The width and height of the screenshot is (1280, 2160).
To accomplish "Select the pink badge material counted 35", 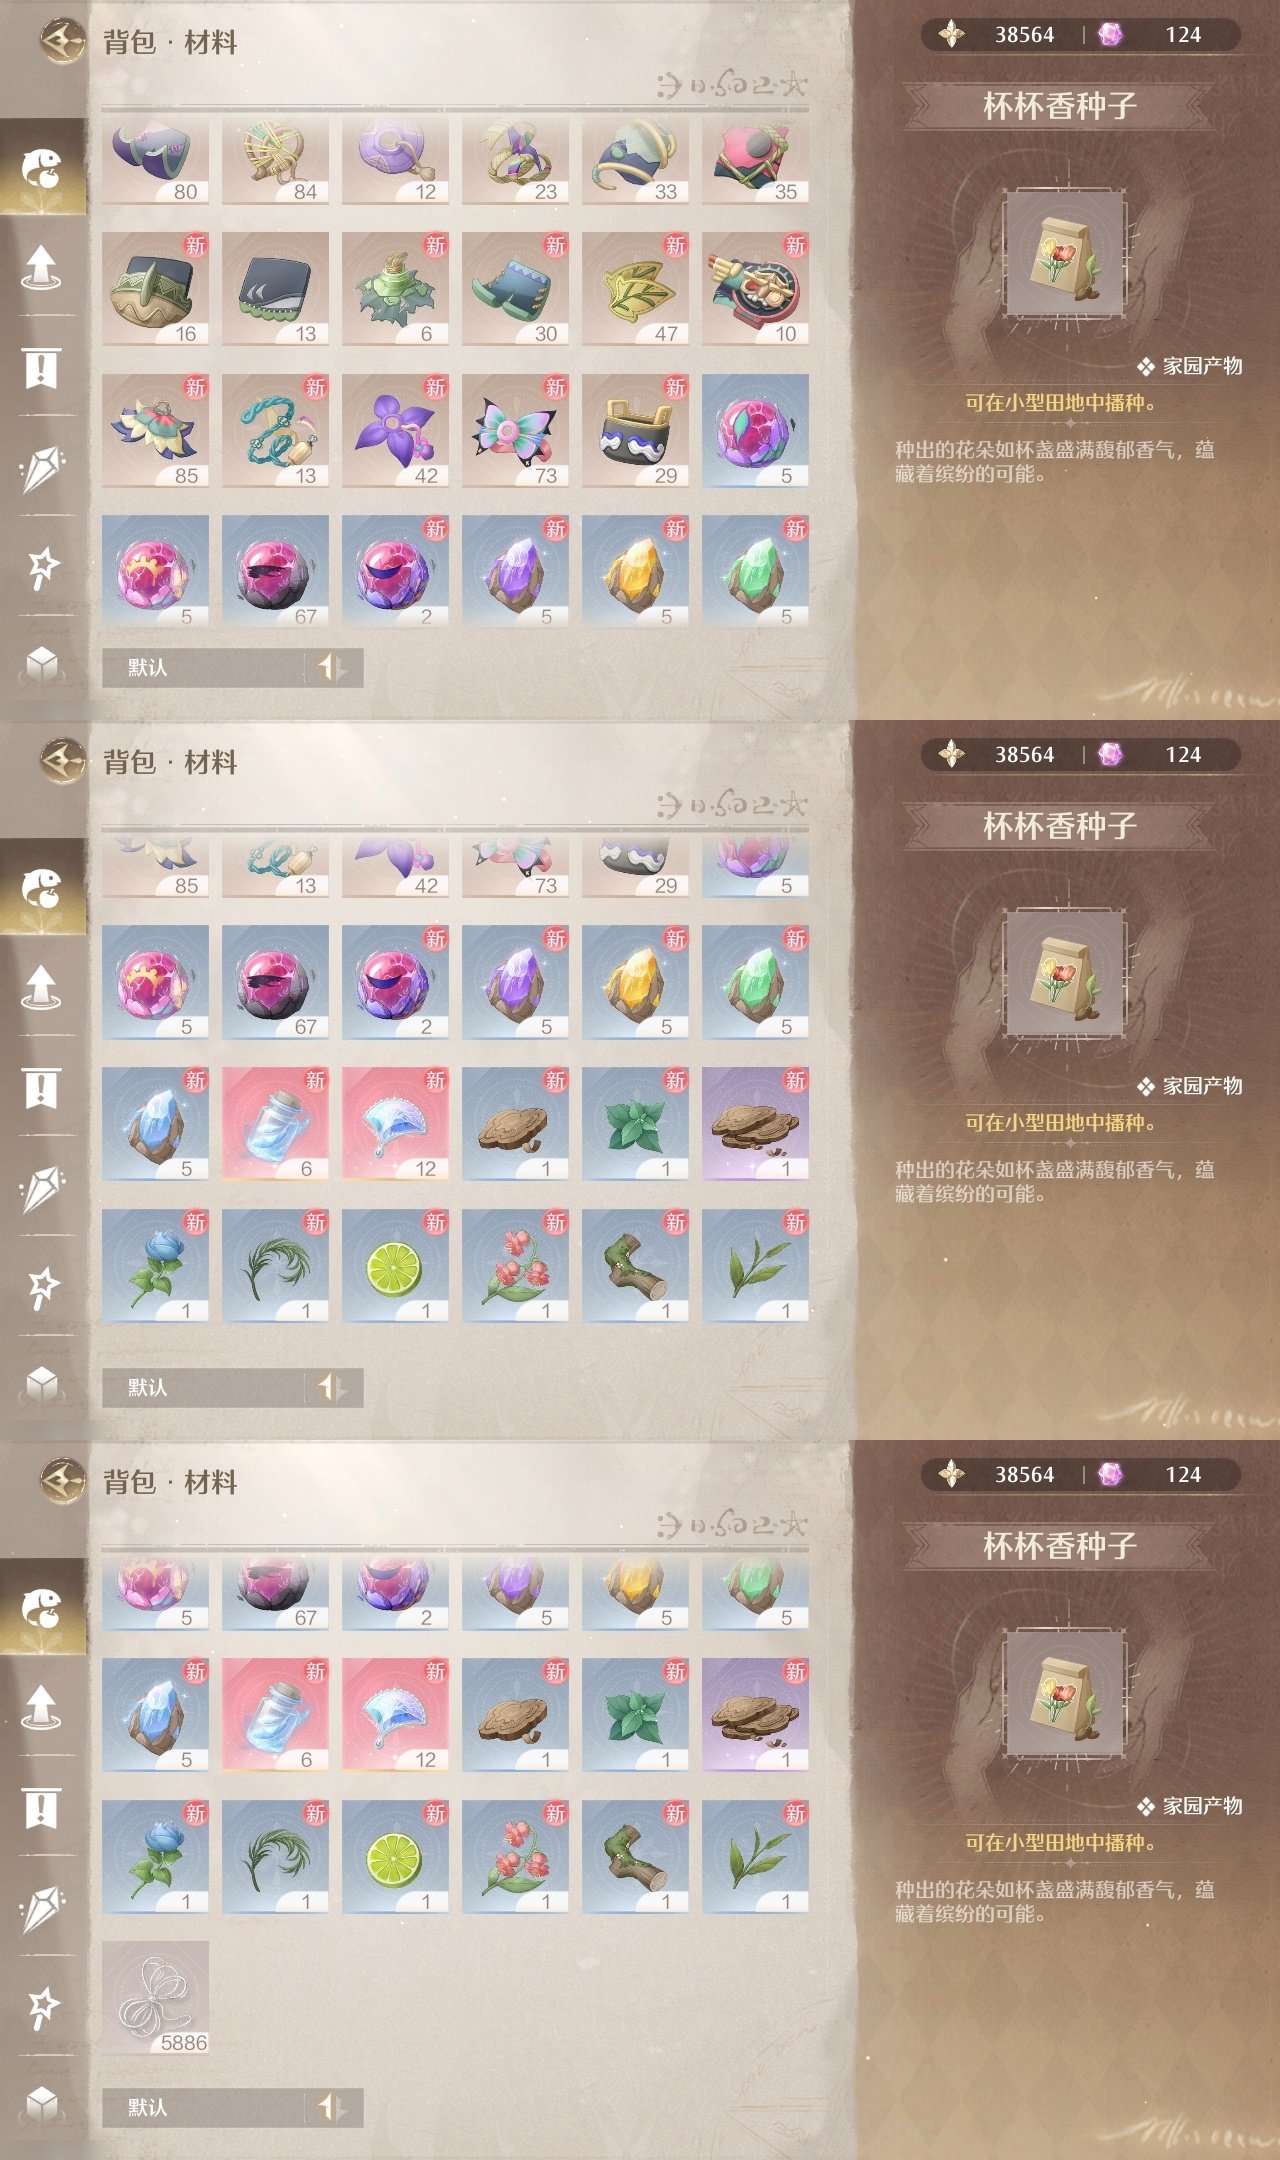I will pos(755,160).
